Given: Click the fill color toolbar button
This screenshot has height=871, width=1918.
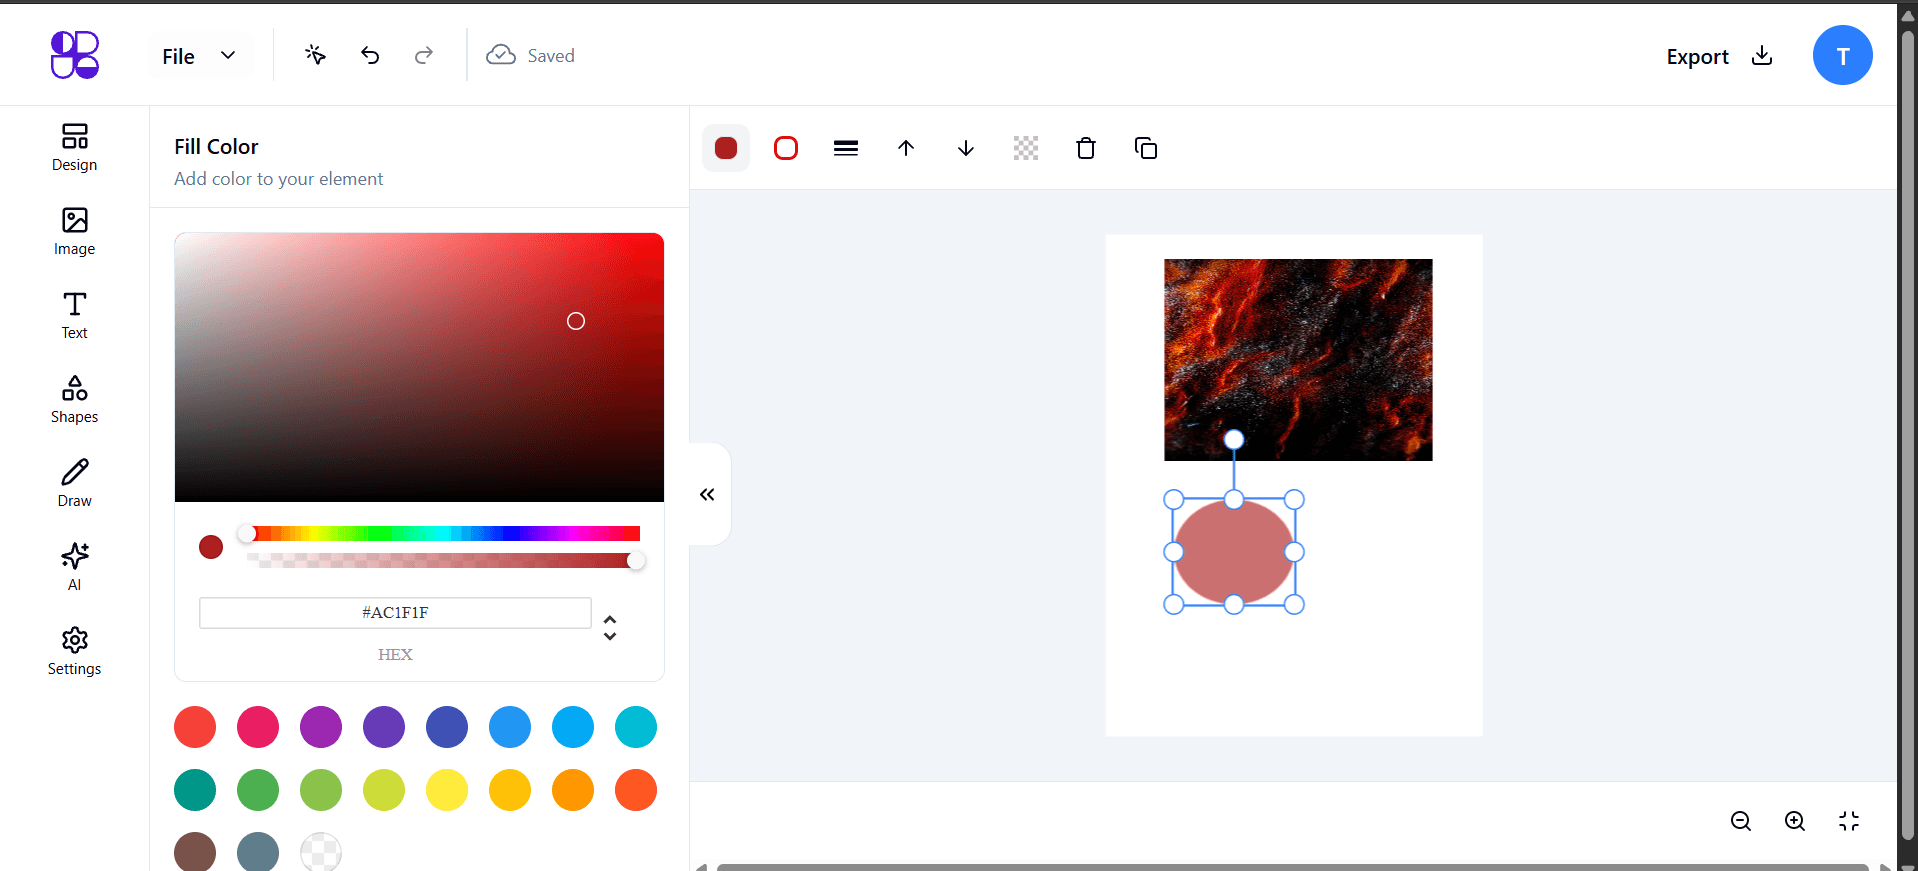Looking at the screenshot, I should [726, 148].
